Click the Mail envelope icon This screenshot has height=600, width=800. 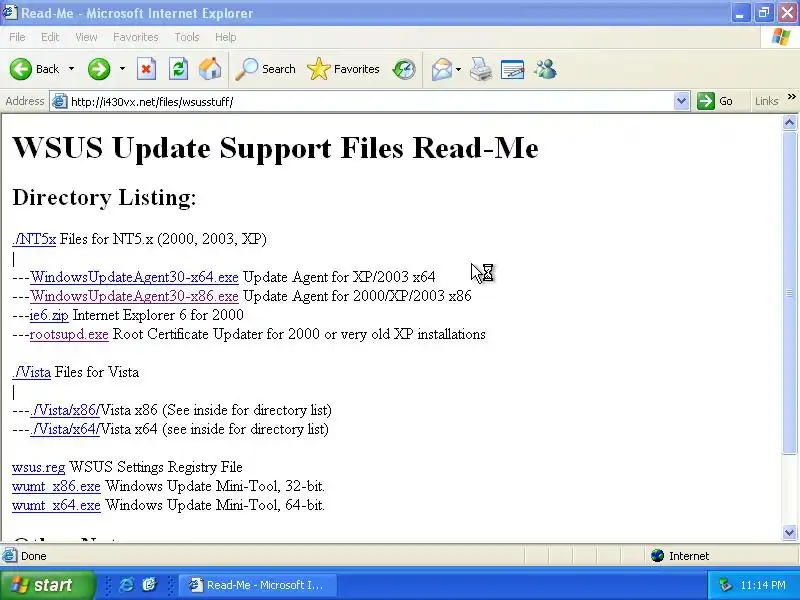pyautogui.click(x=442, y=69)
